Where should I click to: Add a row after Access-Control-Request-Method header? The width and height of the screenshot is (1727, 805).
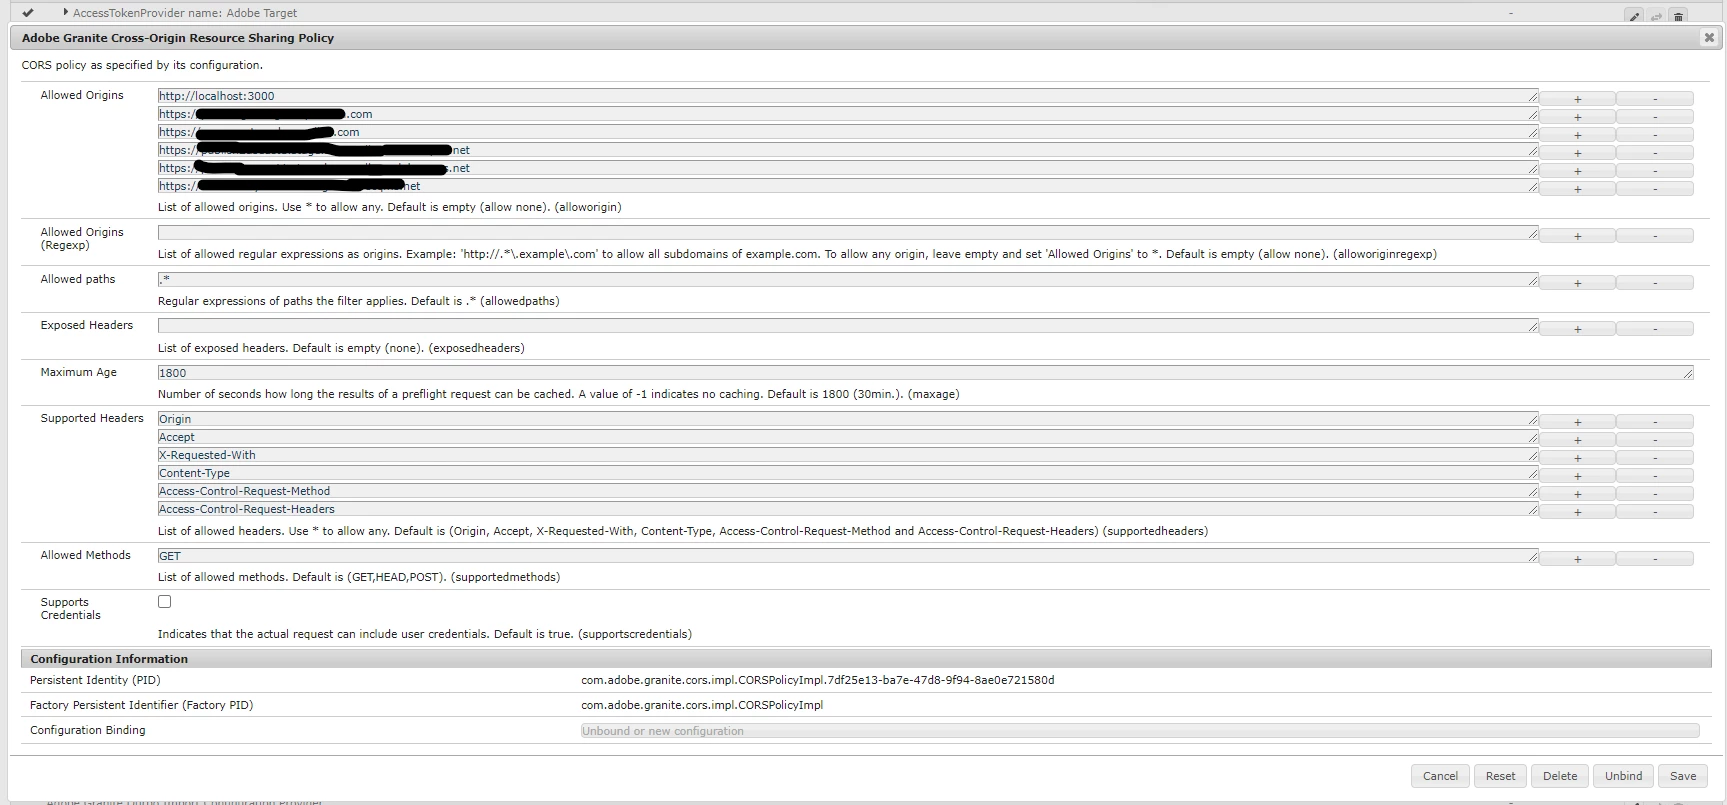pos(1577,494)
